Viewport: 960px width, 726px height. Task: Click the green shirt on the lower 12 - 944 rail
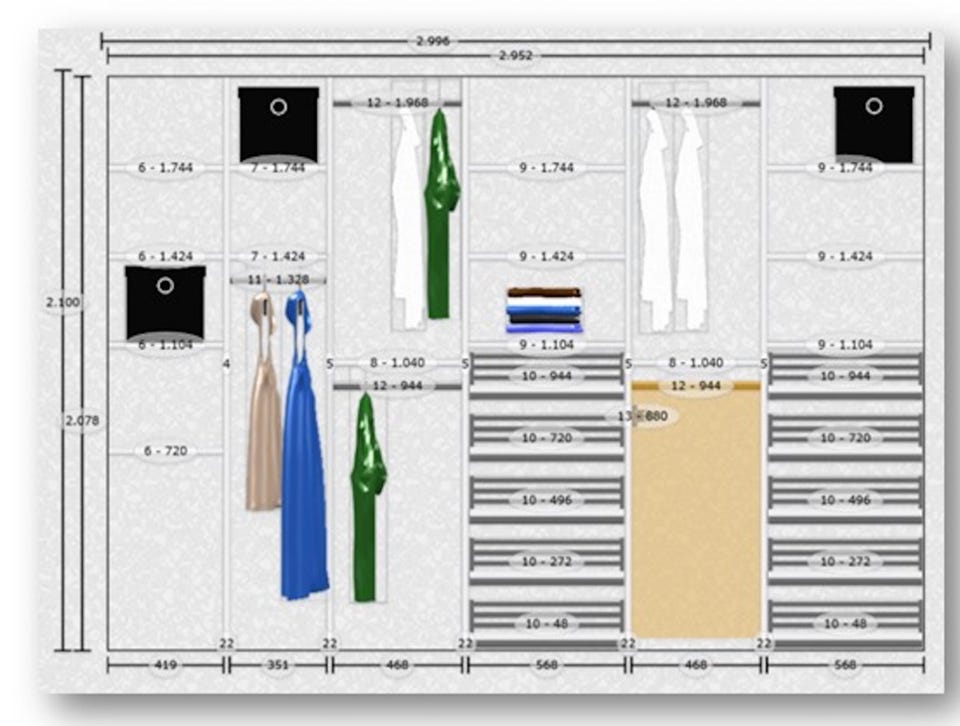tap(367, 497)
